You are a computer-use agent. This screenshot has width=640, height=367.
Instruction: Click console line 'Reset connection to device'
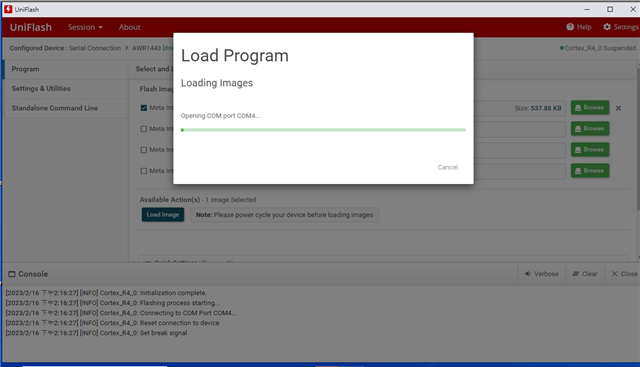112,323
